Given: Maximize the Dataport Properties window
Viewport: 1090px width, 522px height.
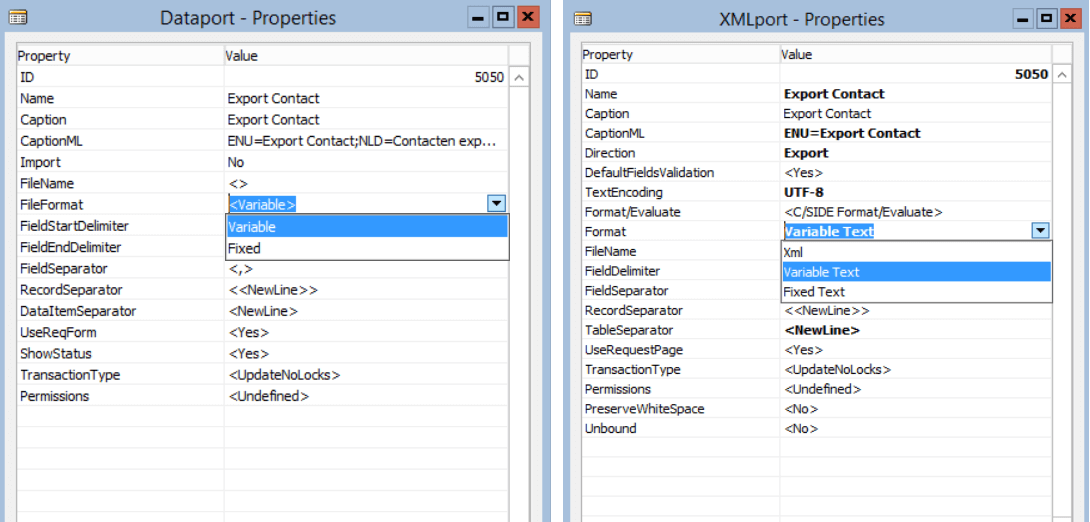Looking at the screenshot, I should [x=503, y=17].
